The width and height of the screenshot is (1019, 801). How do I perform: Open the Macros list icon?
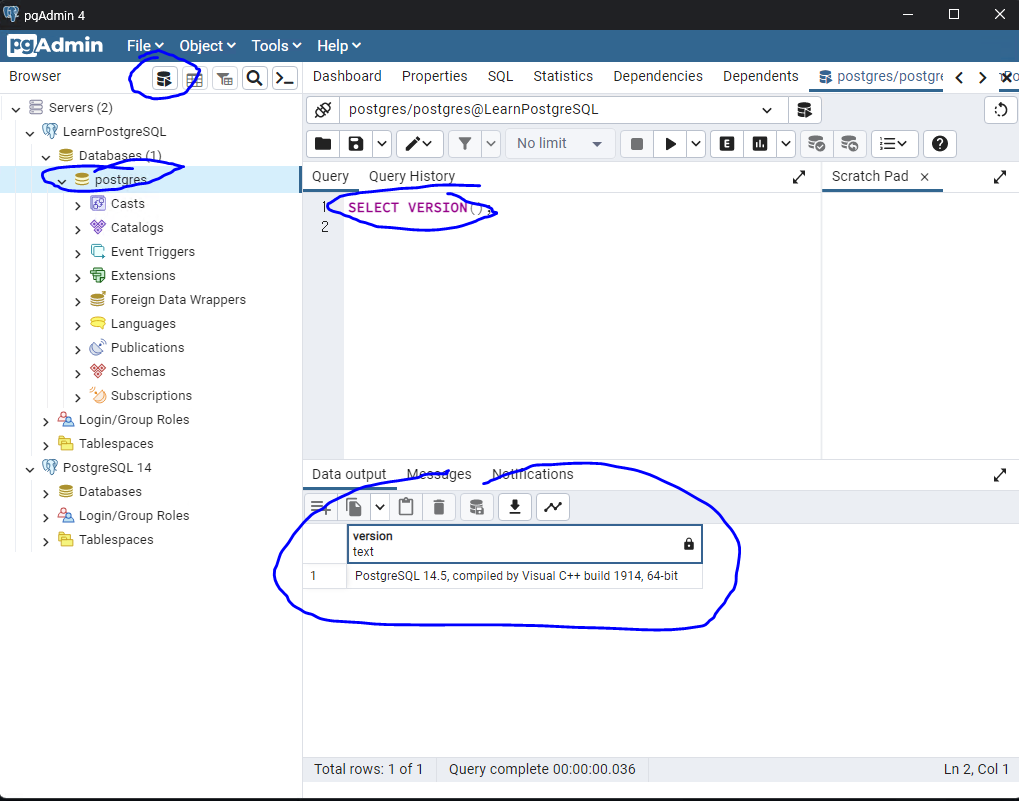[894, 144]
